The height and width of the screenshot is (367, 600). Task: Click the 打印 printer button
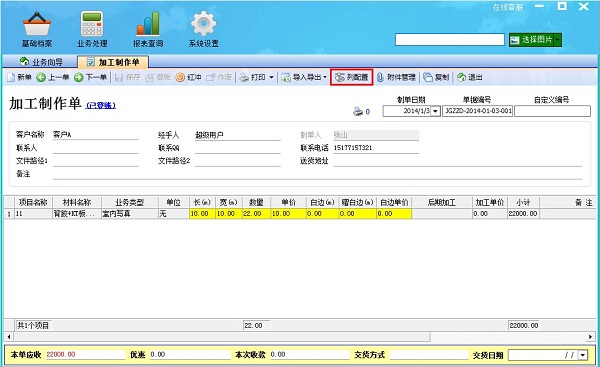pyautogui.click(x=252, y=77)
